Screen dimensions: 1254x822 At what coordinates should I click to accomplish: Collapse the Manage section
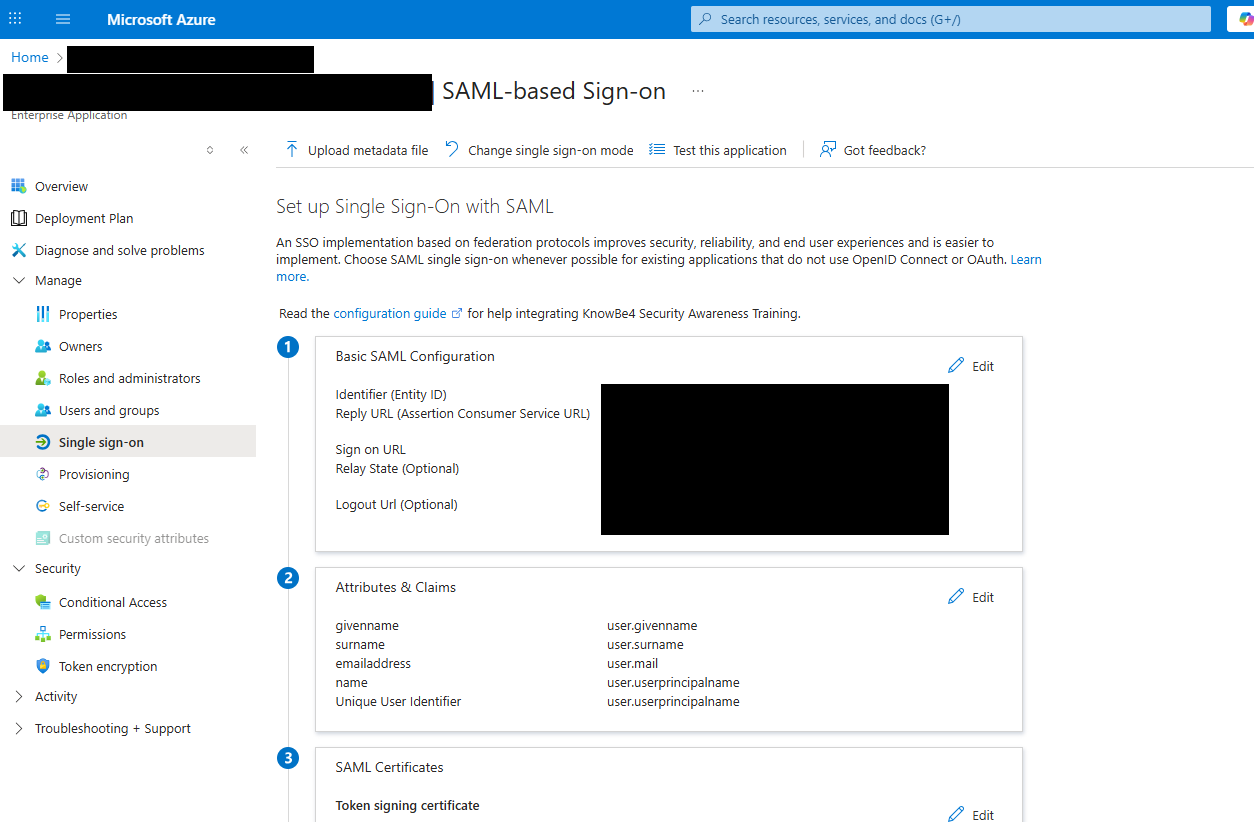tap(18, 281)
